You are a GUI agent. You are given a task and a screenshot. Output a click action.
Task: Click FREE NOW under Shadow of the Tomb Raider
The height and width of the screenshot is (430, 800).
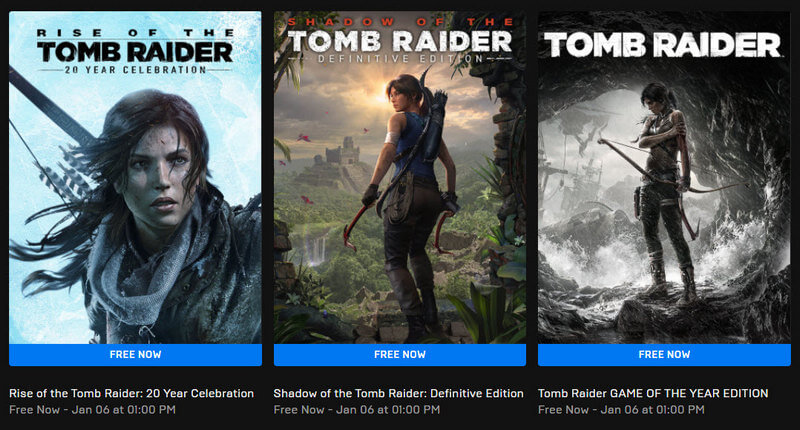tap(399, 355)
